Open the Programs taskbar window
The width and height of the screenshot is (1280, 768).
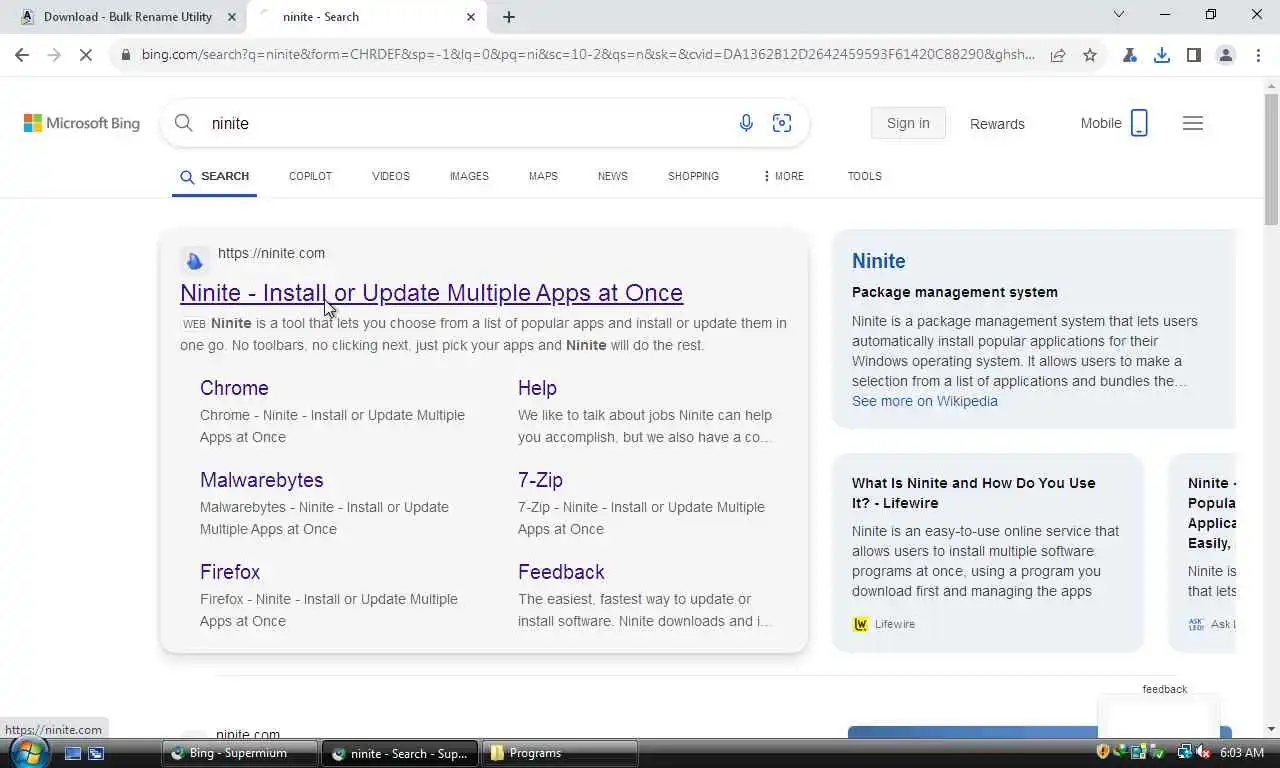560,753
